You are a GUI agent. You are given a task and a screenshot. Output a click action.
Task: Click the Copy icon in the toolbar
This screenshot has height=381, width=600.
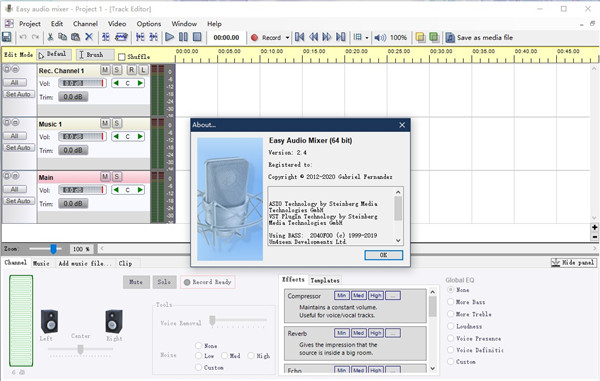pos(62,37)
